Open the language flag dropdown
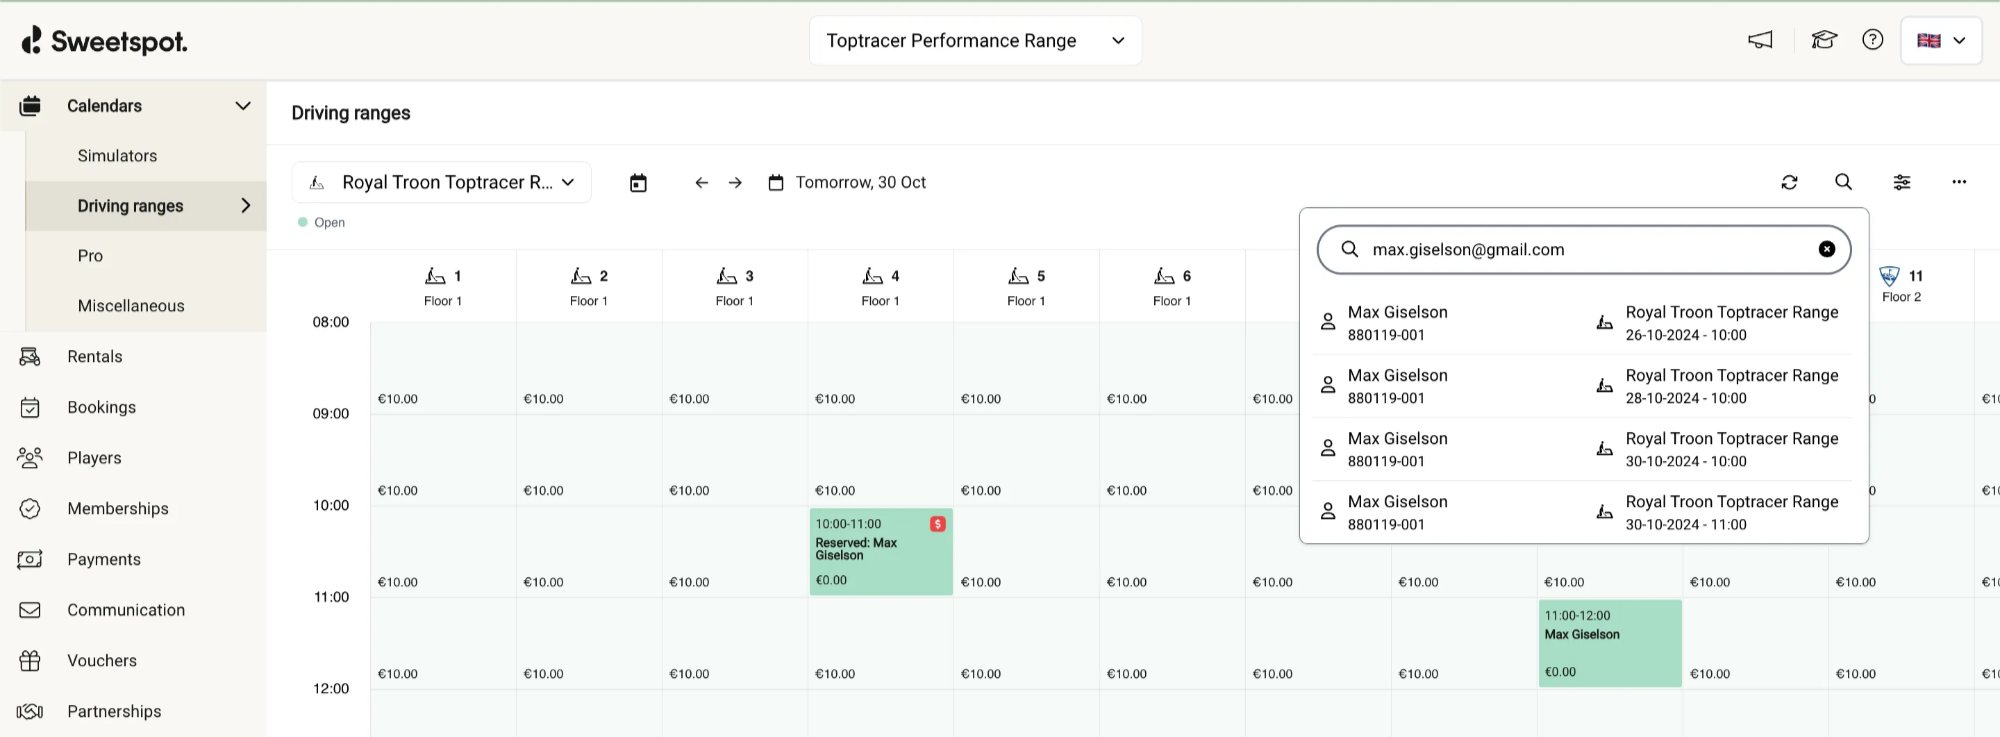This screenshot has height=737, width=2000. coord(1941,41)
